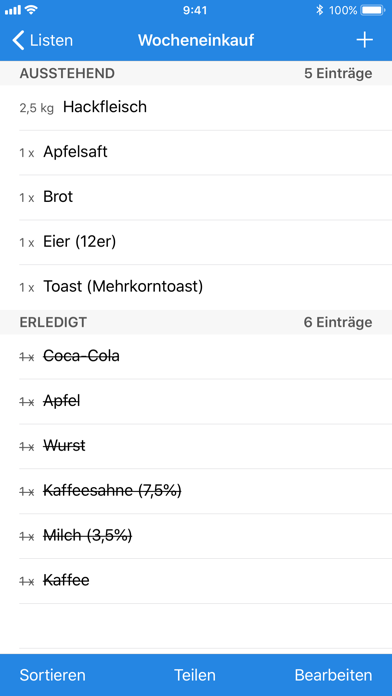Tap the plus icon to add entry
Image resolution: width=392 pixels, height=696 pixels.
tap(364, 40)
